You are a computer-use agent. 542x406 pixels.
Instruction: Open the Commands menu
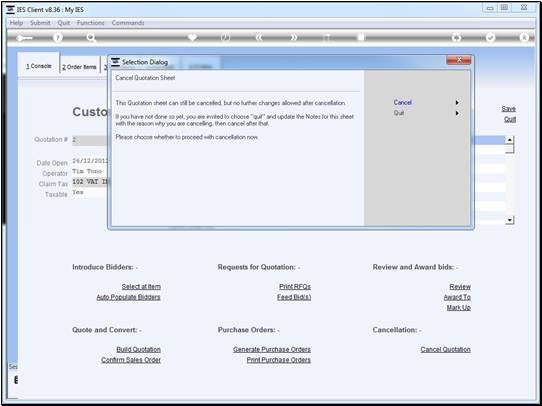tap(128, 23)
